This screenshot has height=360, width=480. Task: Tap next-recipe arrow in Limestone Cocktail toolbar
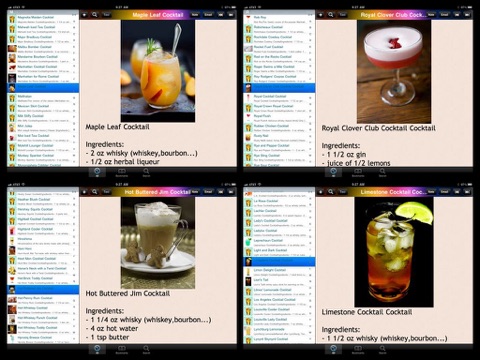467,192
